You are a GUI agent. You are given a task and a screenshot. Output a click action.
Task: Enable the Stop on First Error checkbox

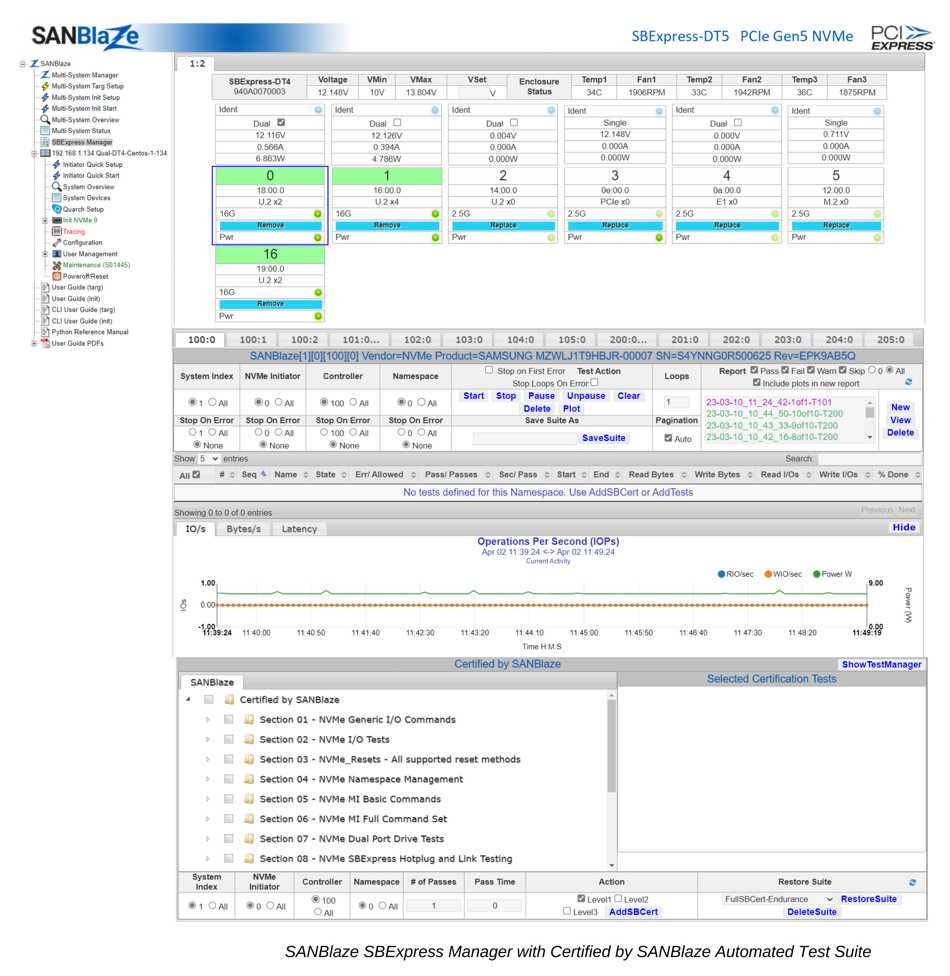(489, 370)
